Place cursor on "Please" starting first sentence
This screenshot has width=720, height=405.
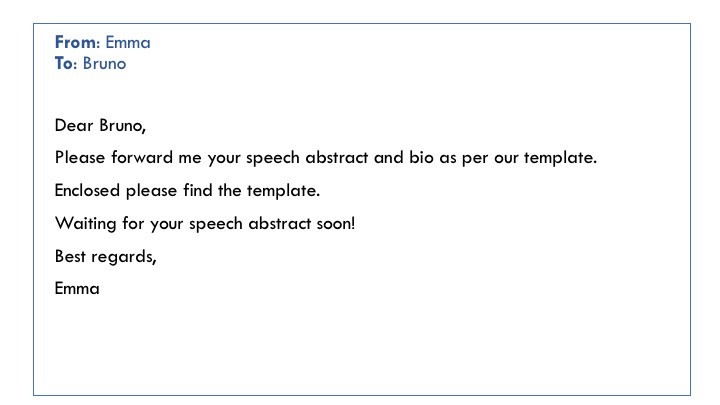(x=80, y=158)
